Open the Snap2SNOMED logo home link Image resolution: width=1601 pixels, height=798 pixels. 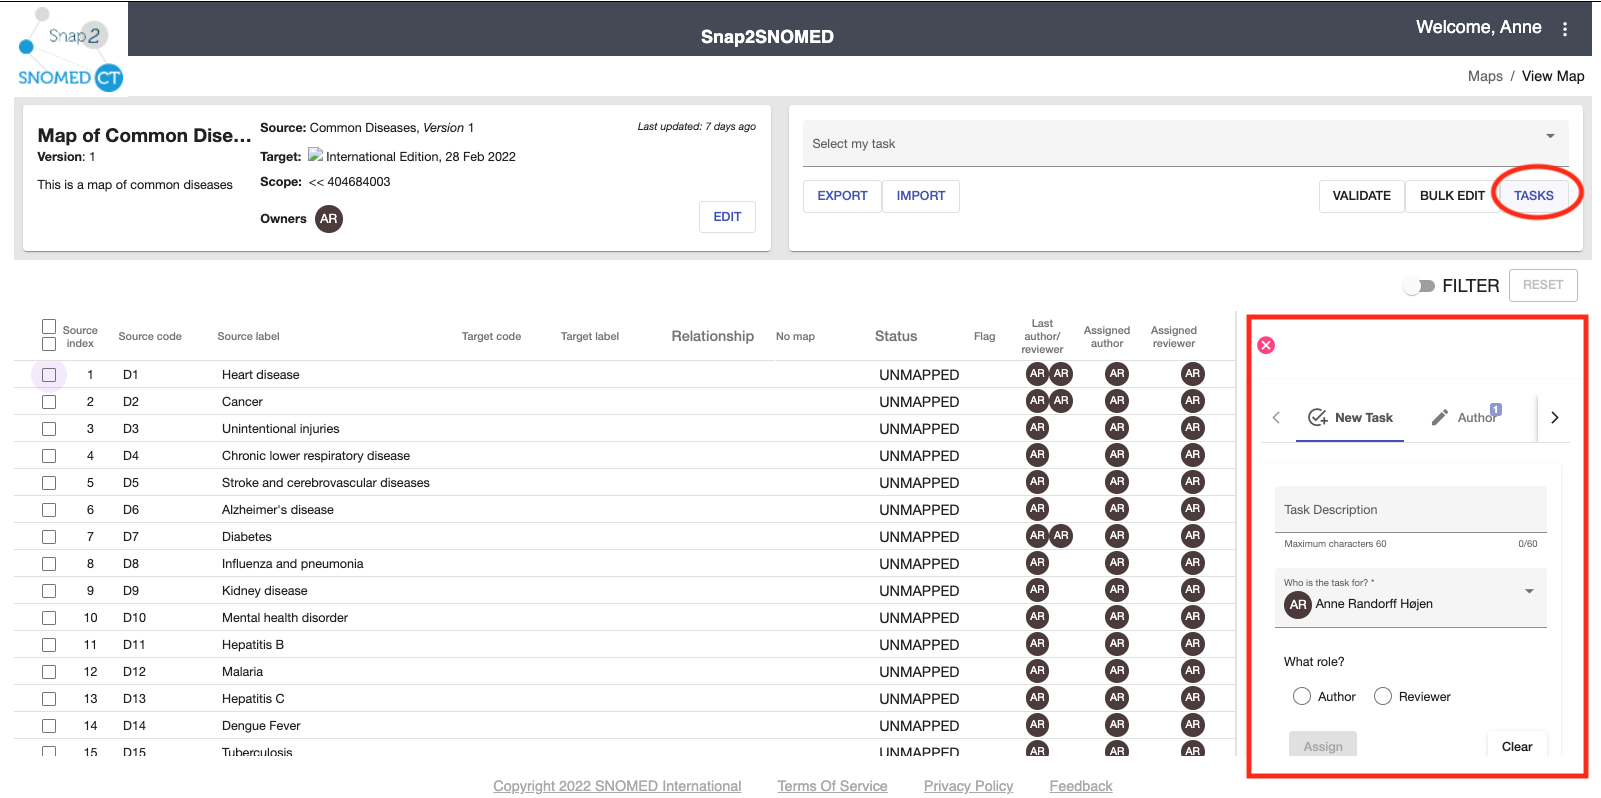pos(71,50)
